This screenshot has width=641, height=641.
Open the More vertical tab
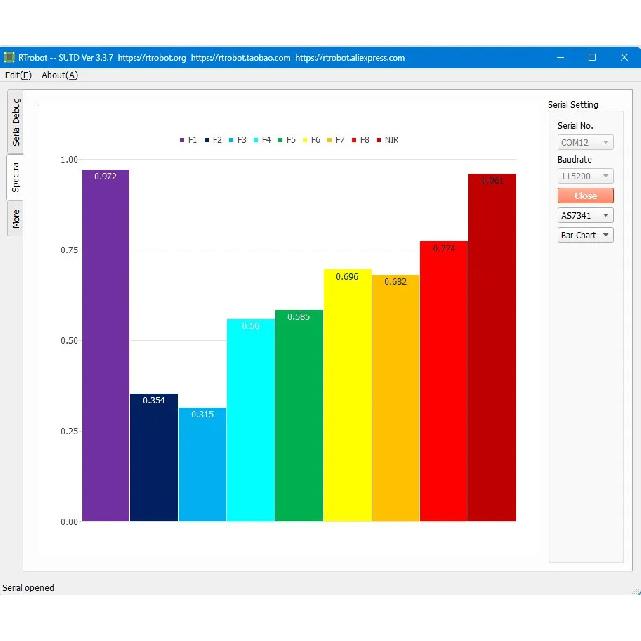click(16, 219)
